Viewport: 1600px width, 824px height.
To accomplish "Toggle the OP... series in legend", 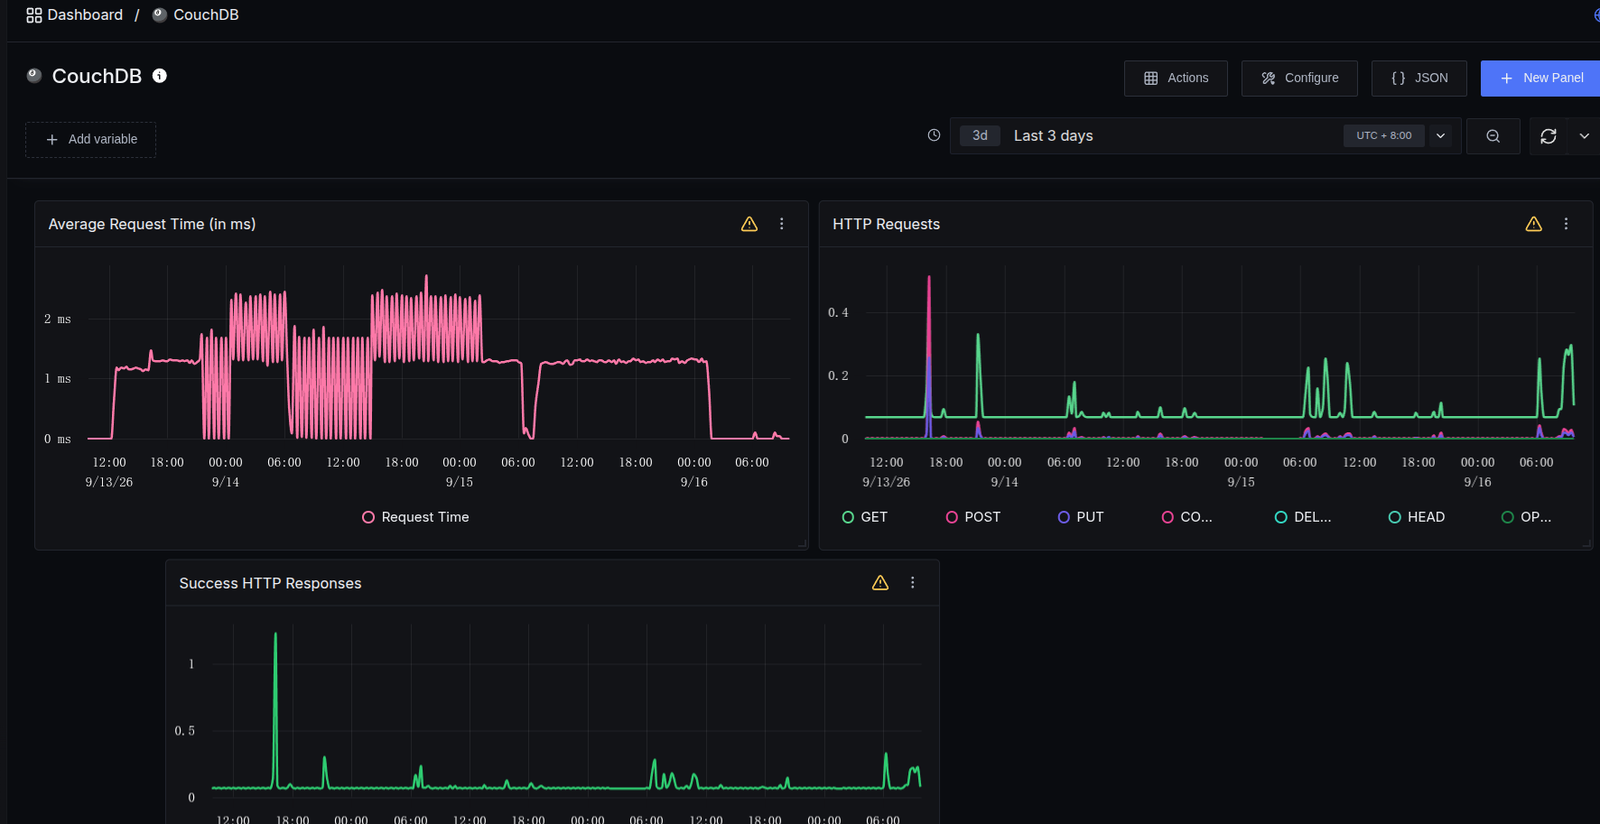I will coord(1527,517).
